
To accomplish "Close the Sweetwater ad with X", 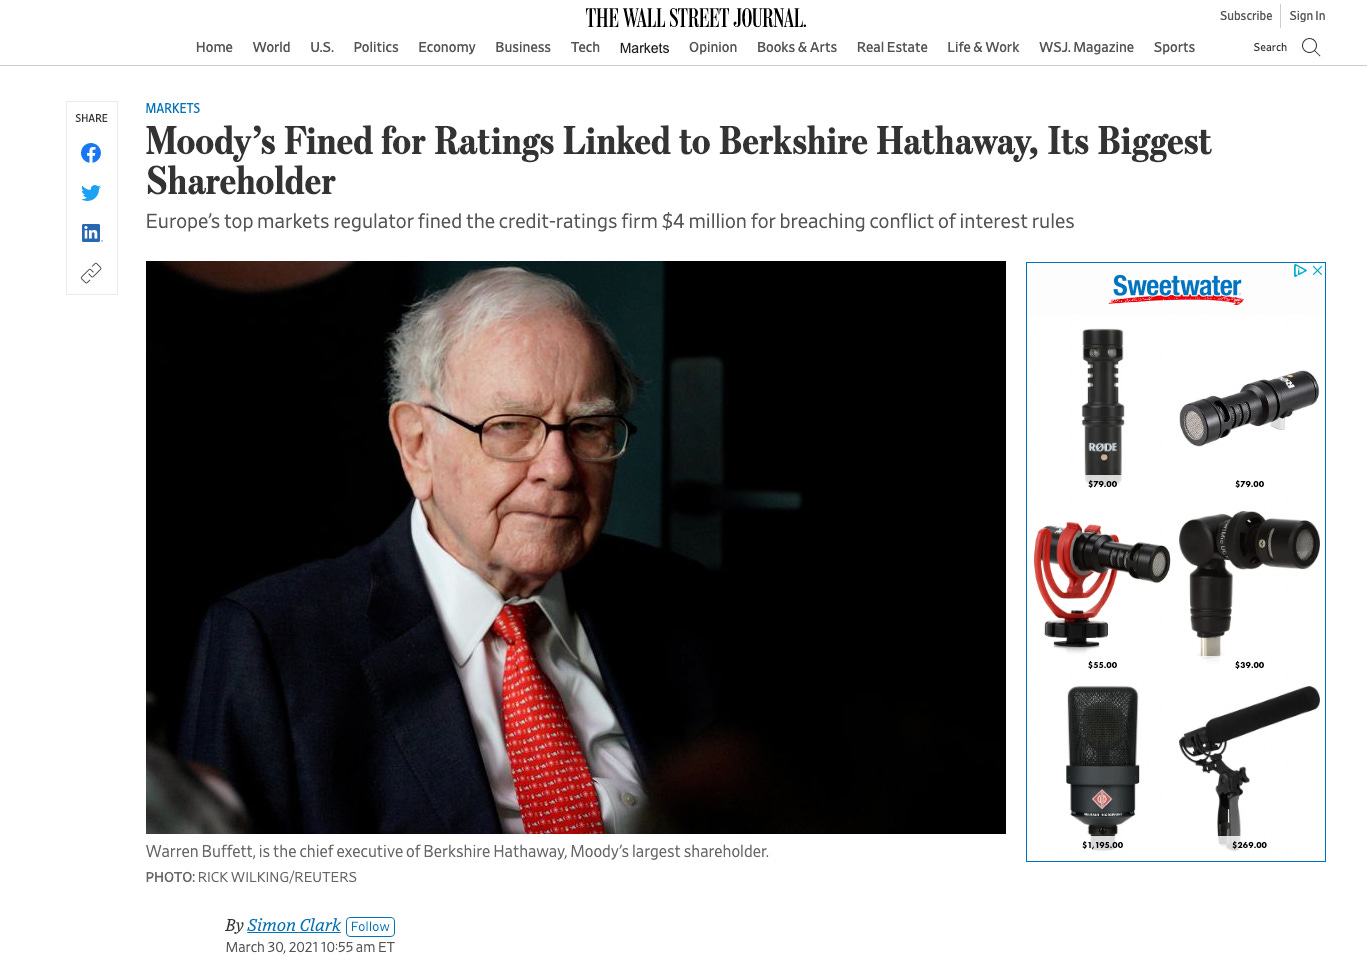I will [1317, 270].
